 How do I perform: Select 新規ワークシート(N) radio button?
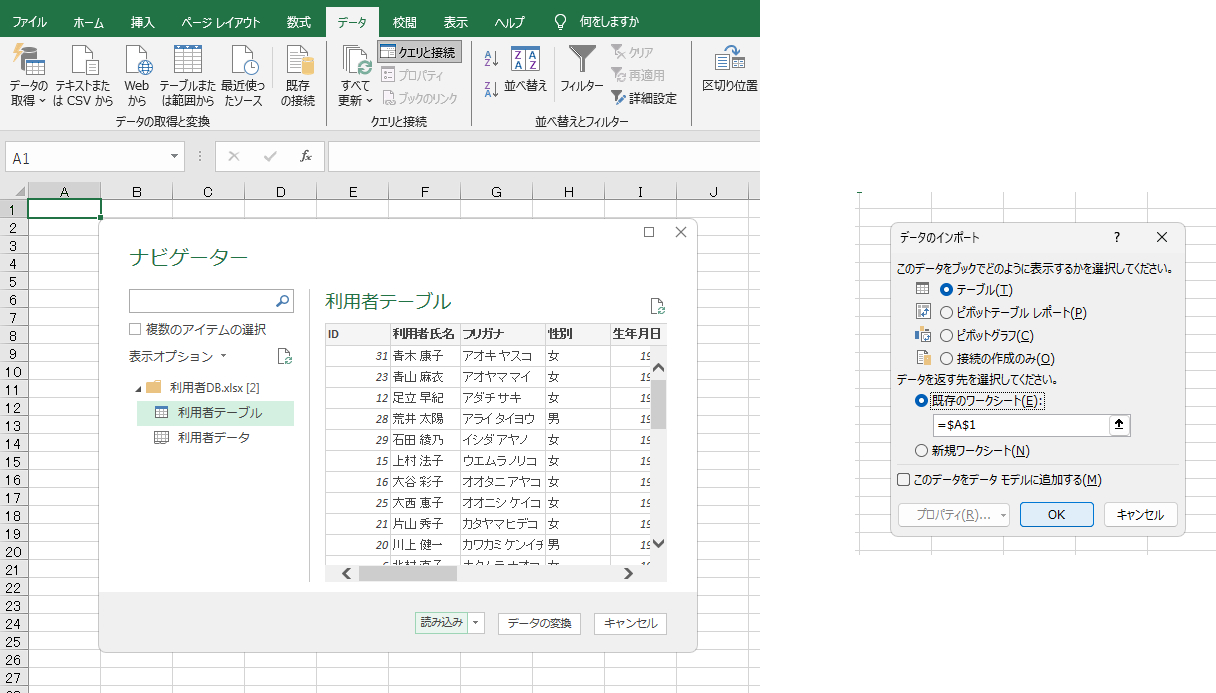922,450
